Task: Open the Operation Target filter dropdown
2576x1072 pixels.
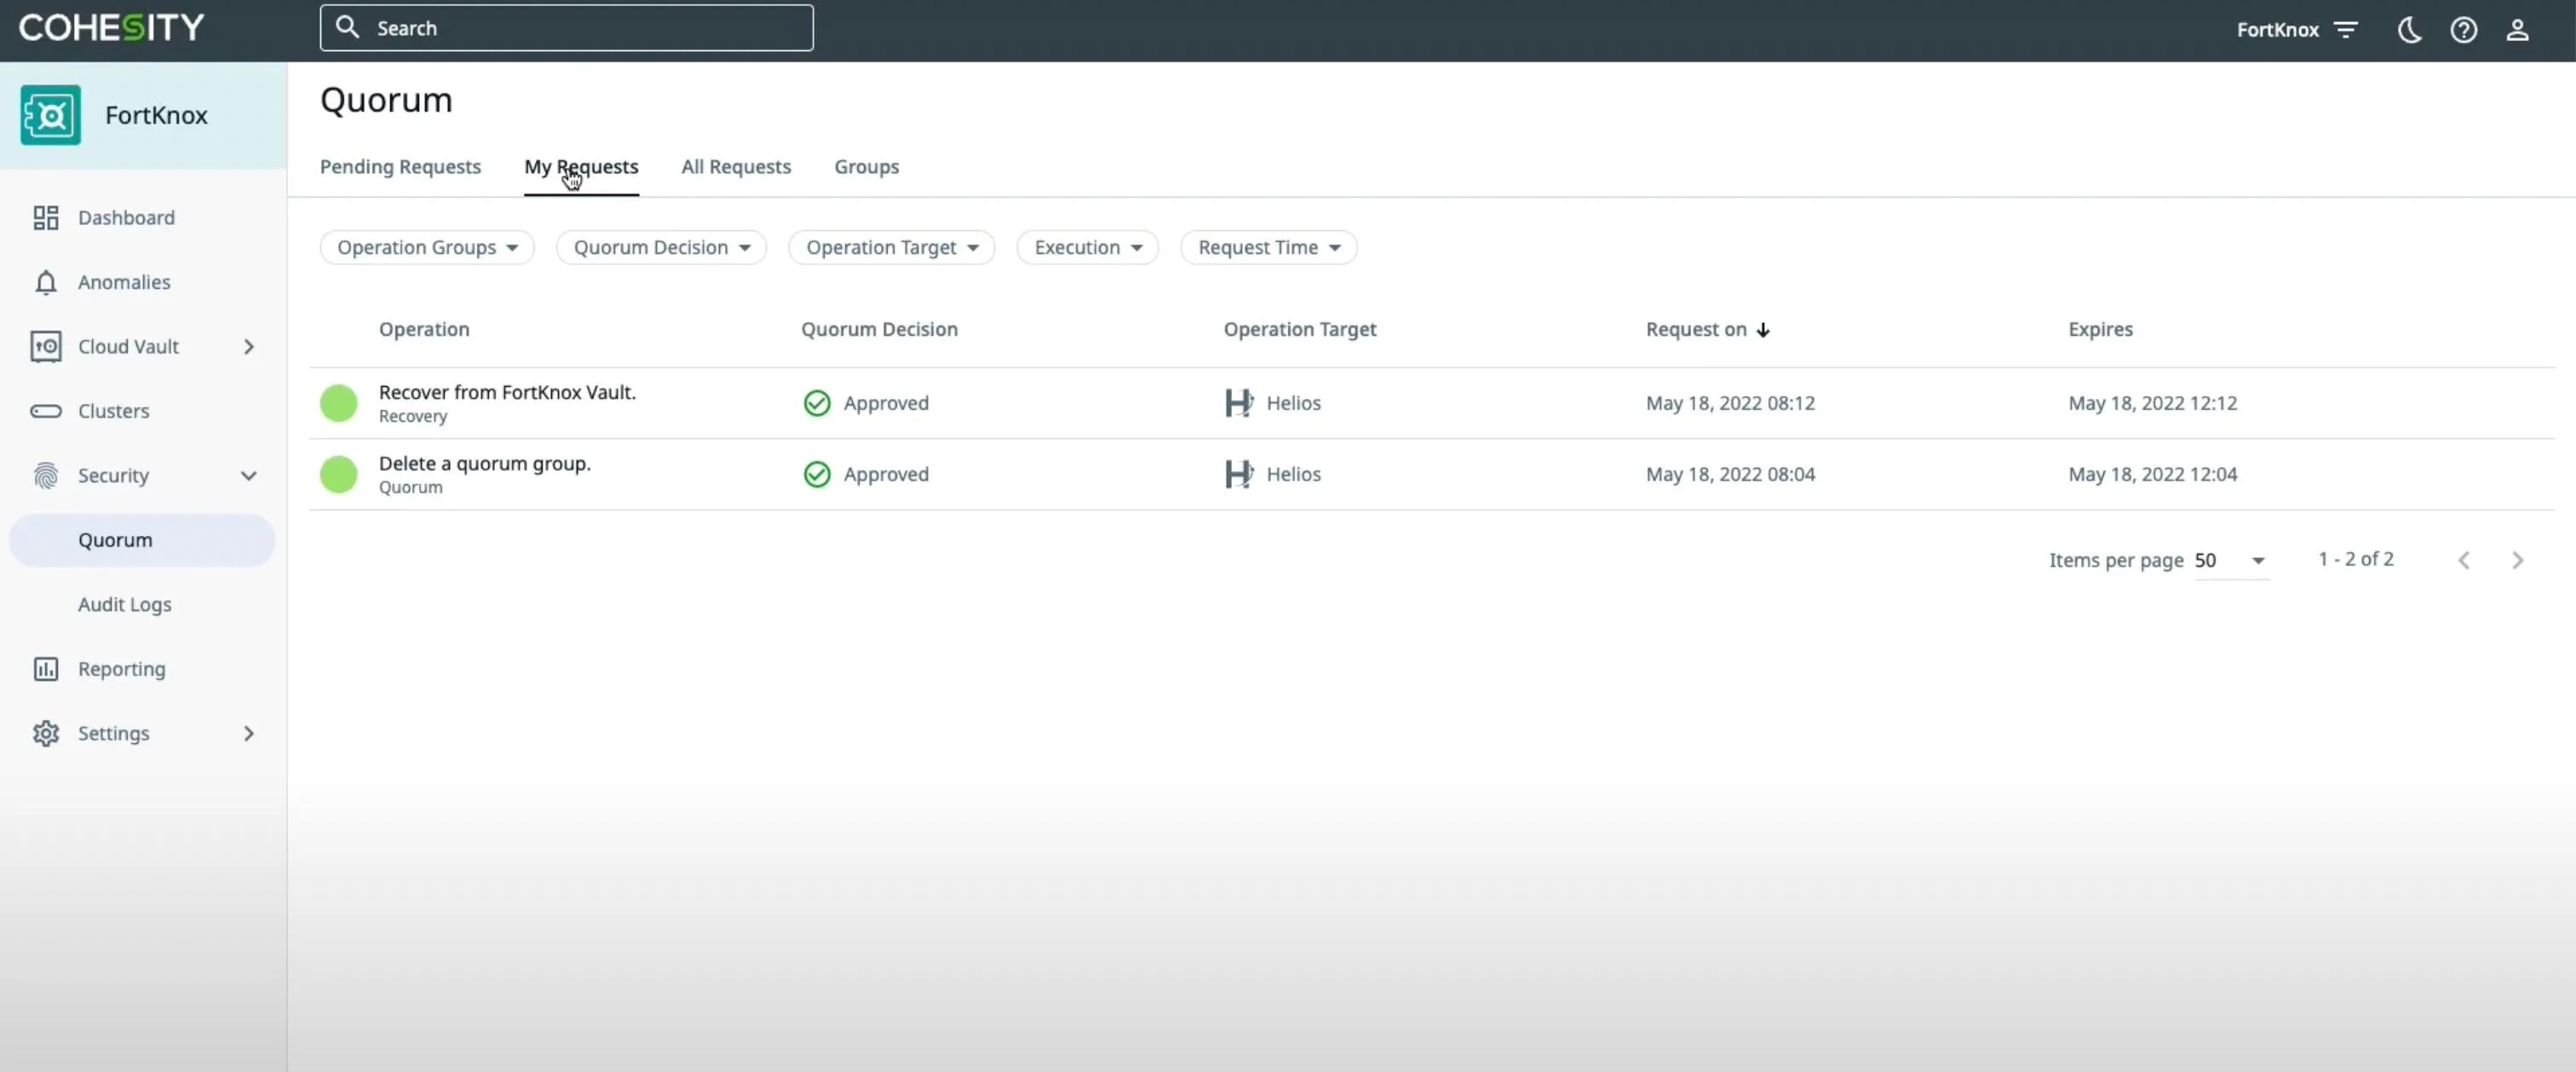Action: [891, 247]
